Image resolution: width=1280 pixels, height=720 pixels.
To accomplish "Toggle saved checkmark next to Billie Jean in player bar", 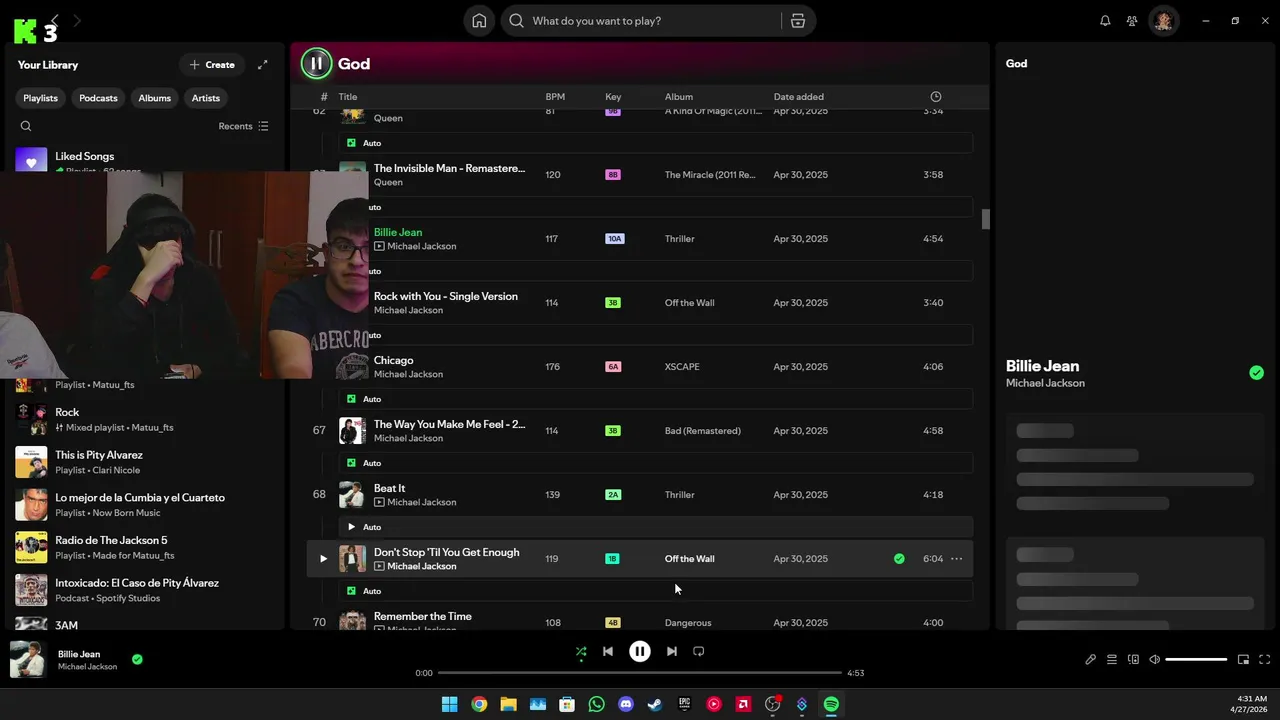I will coord(137,660).
